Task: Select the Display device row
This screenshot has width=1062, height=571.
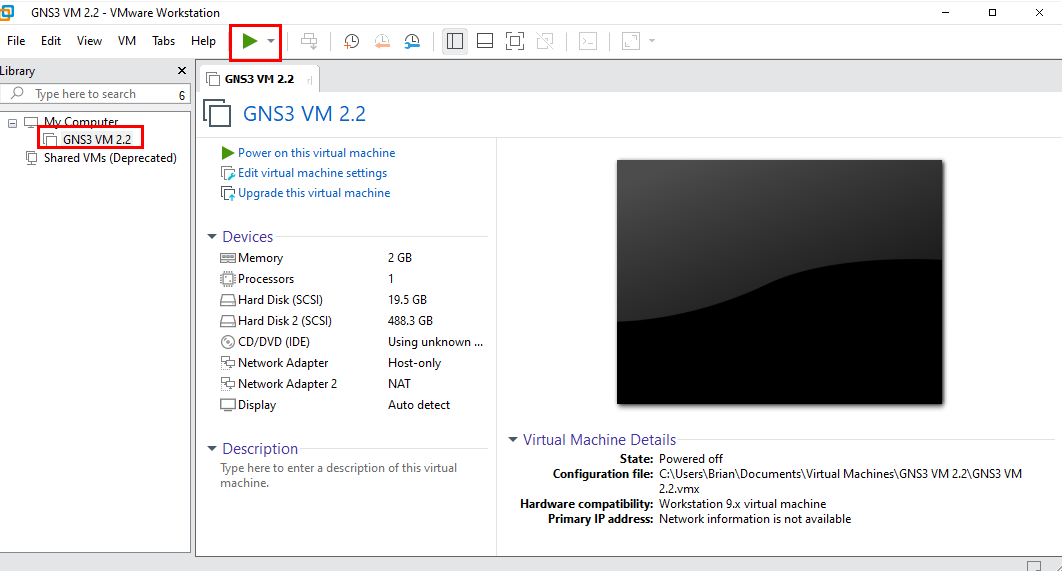Action: tap(352, 405)
